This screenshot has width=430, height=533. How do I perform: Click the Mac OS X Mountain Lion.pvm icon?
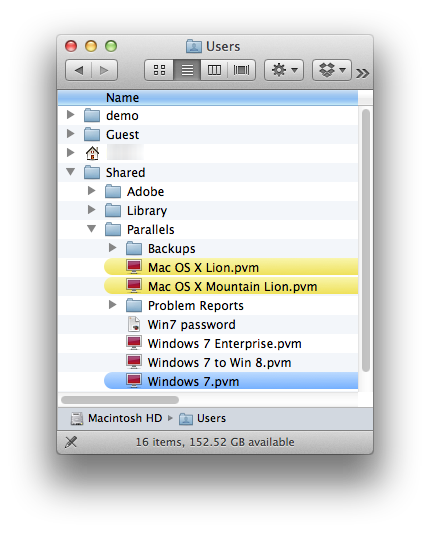pyautogui.click(x=134, y=286)
